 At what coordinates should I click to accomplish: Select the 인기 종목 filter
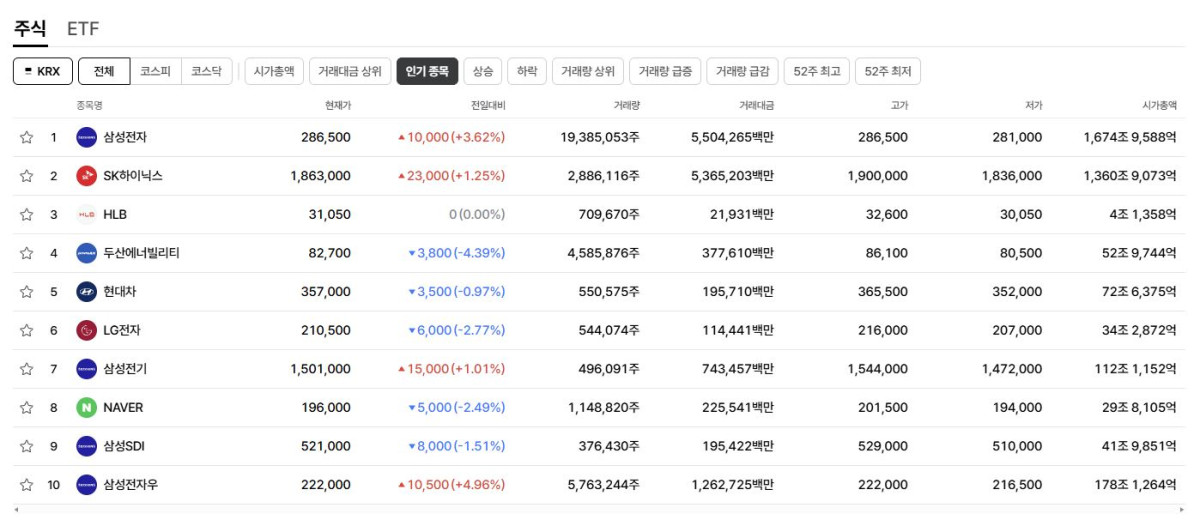pos(427,71)
